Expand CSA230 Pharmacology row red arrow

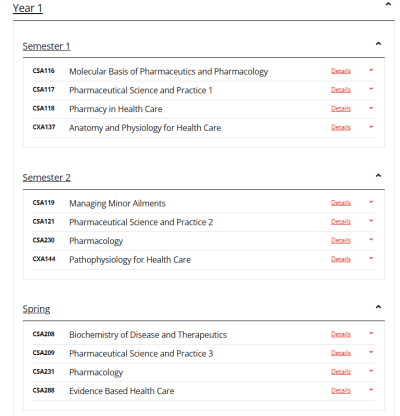point(371,240)
